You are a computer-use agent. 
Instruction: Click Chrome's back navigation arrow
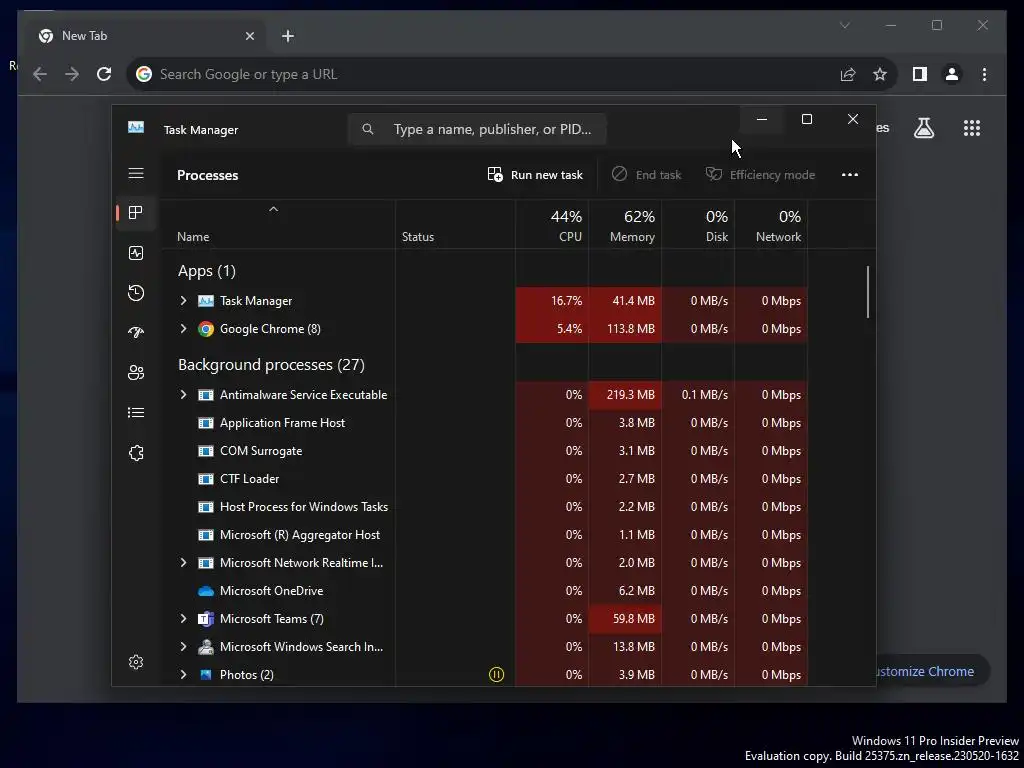click(40, 74)
